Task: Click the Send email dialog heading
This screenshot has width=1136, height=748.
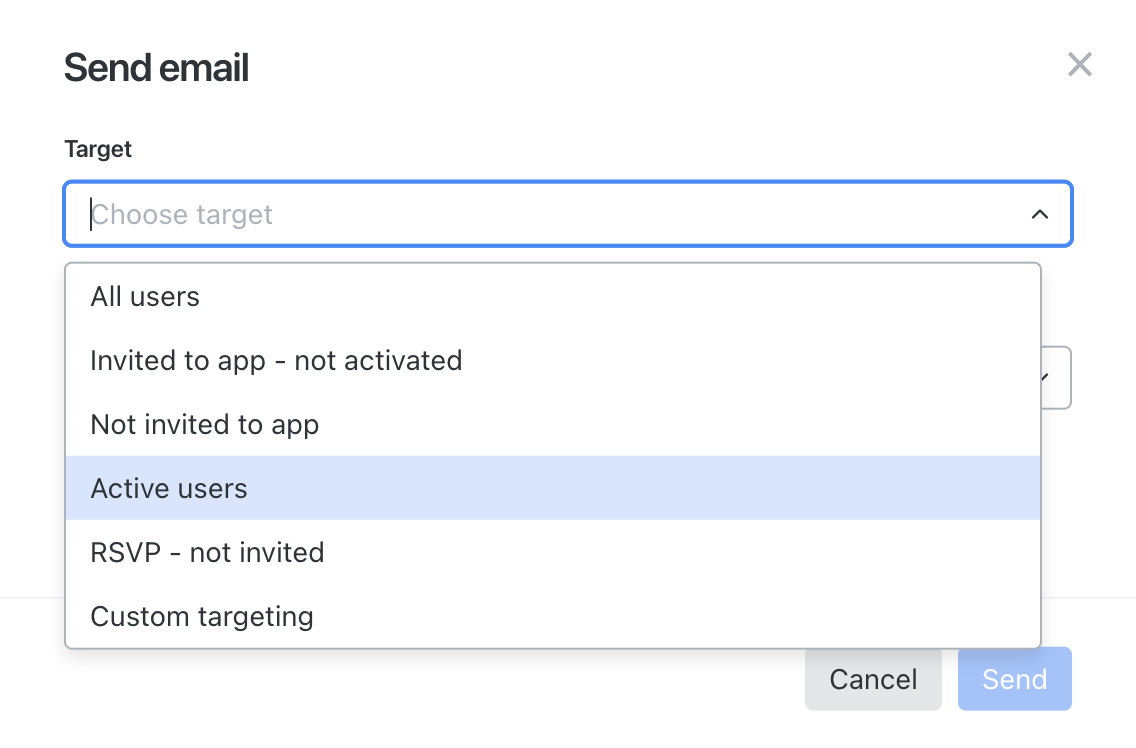Action: [x=156, y=67]
